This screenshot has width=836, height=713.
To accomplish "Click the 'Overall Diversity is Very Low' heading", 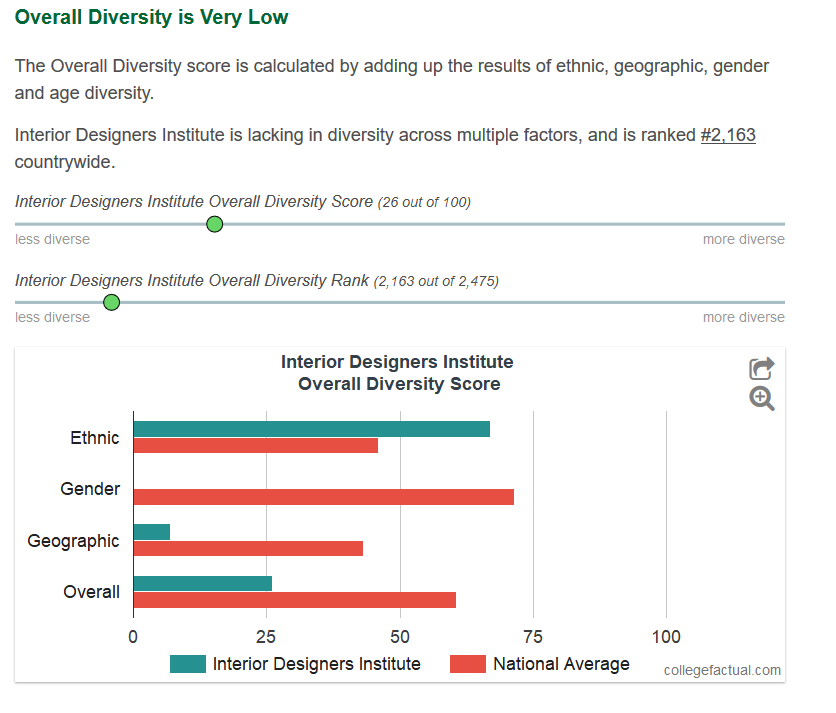I will [x=151, y=17].
